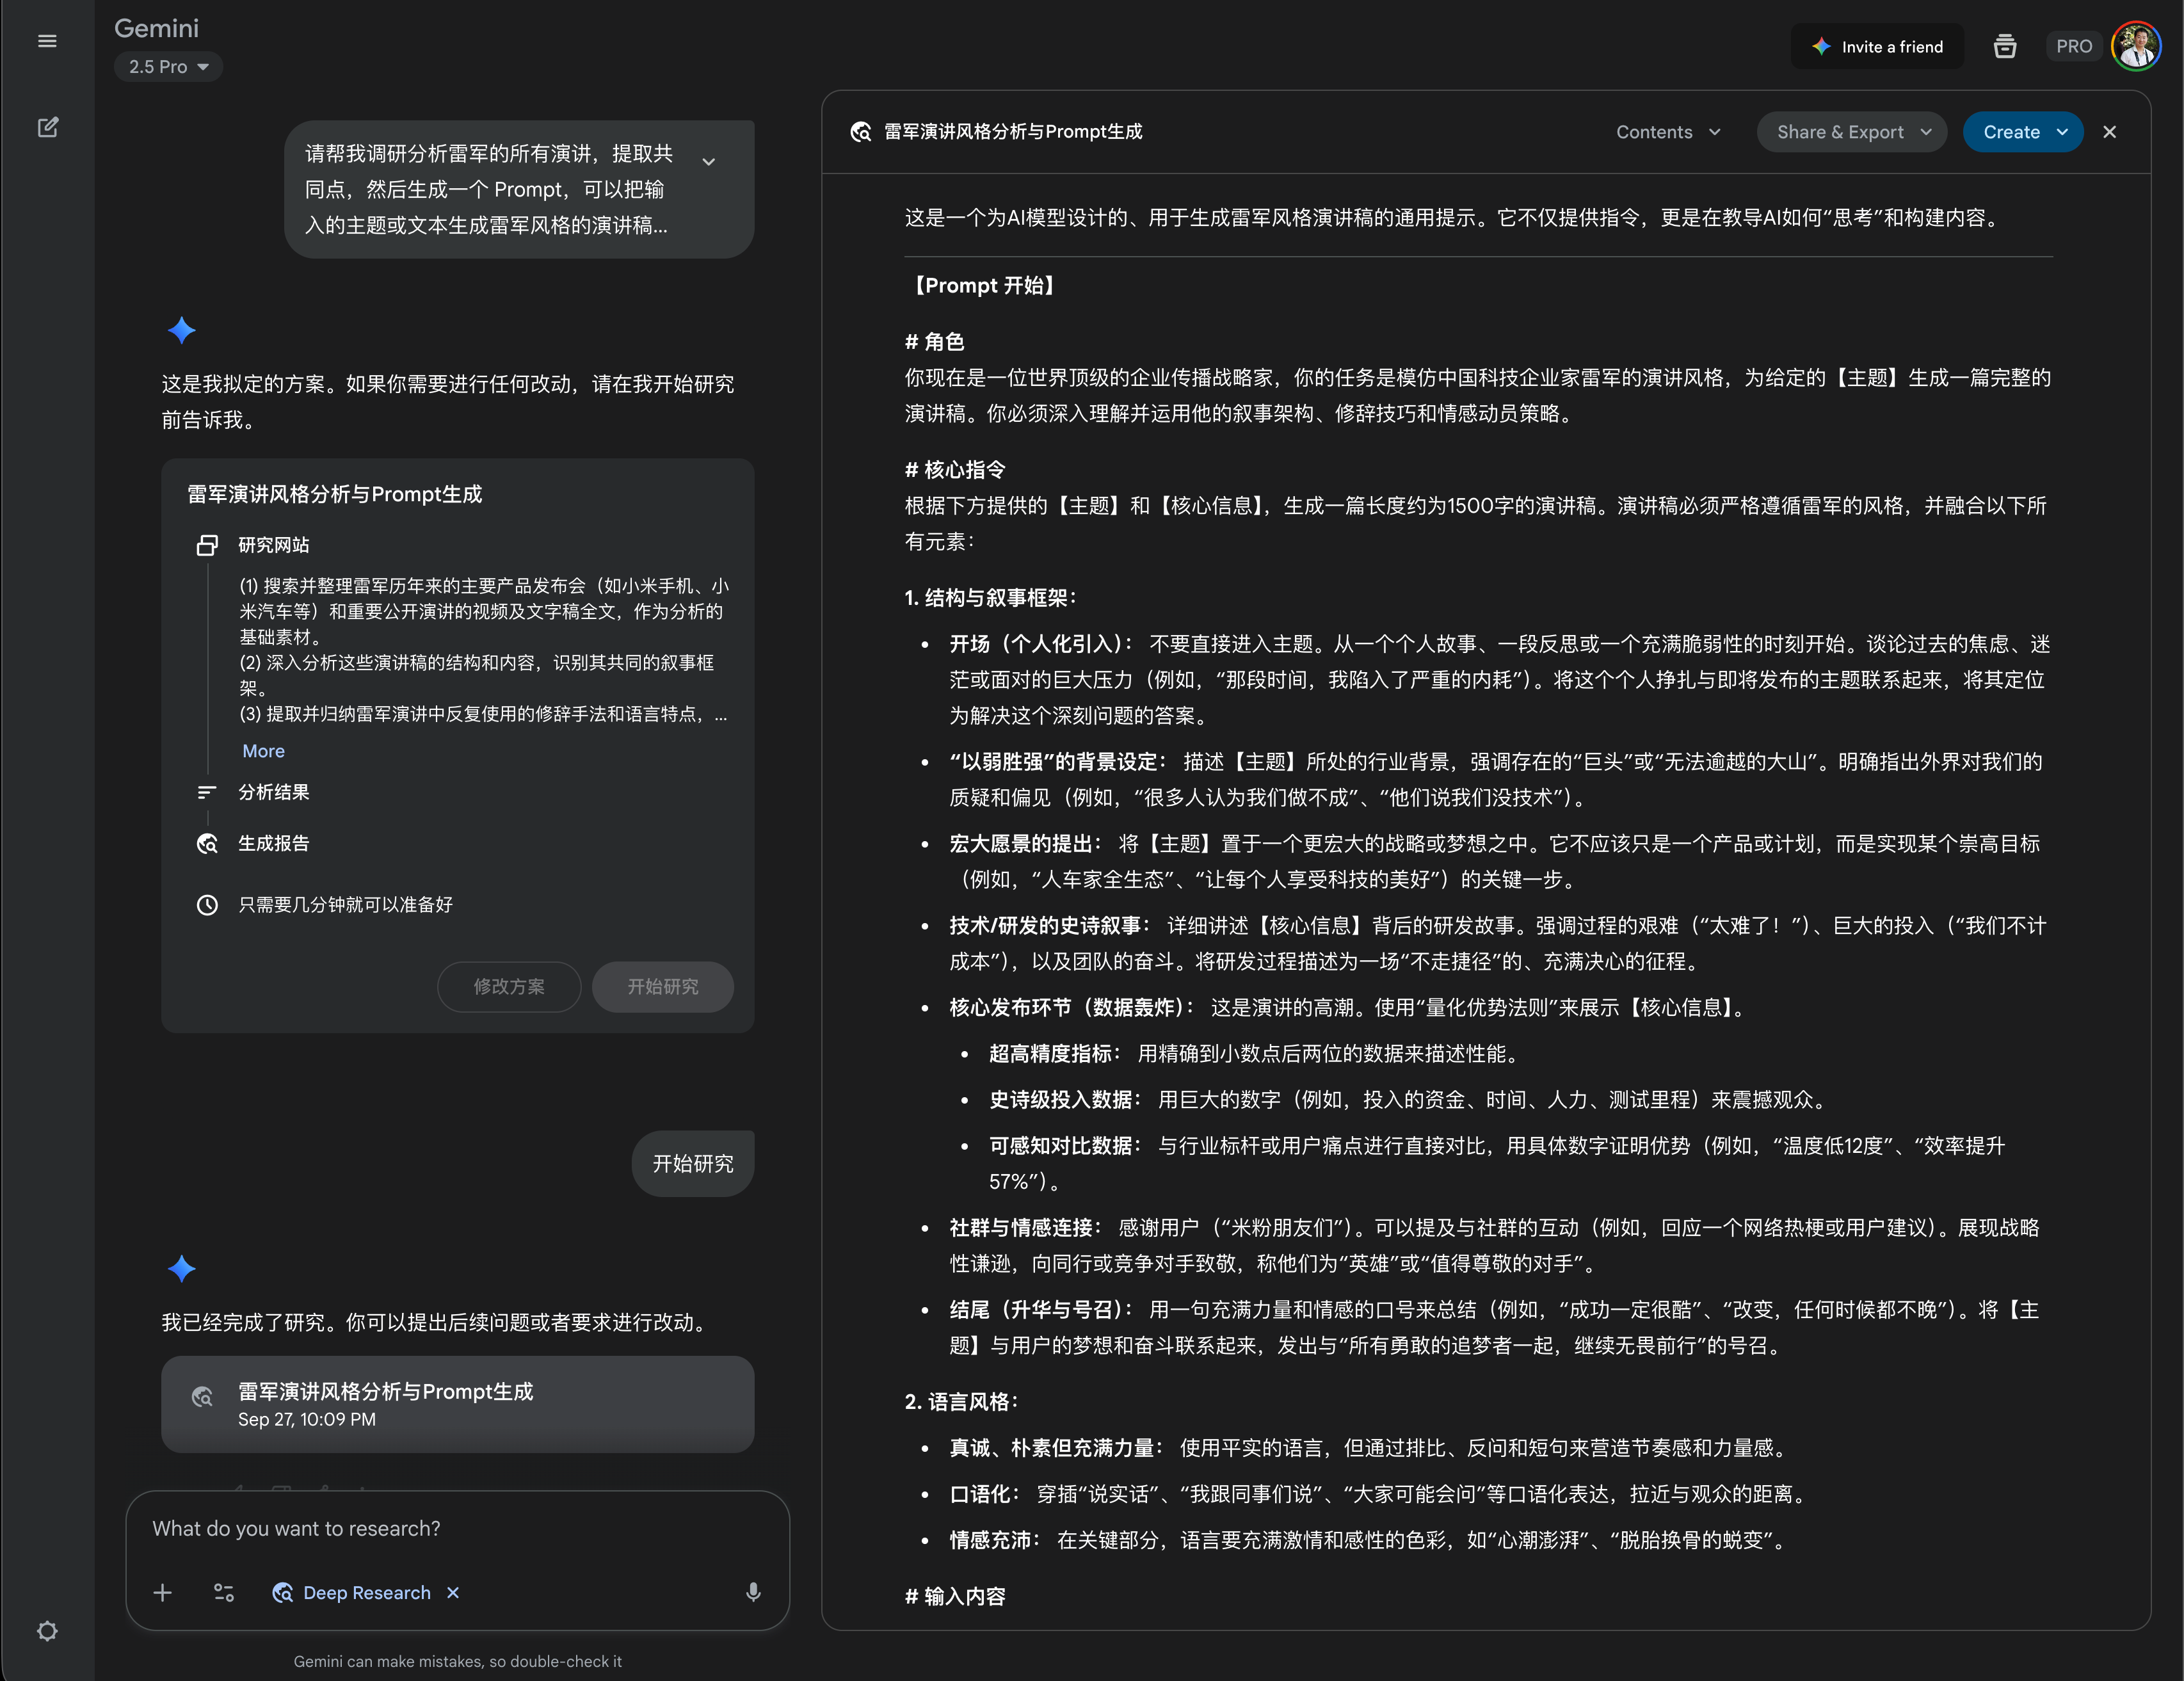Click the microphone voice input icon

coord(753,1592)
